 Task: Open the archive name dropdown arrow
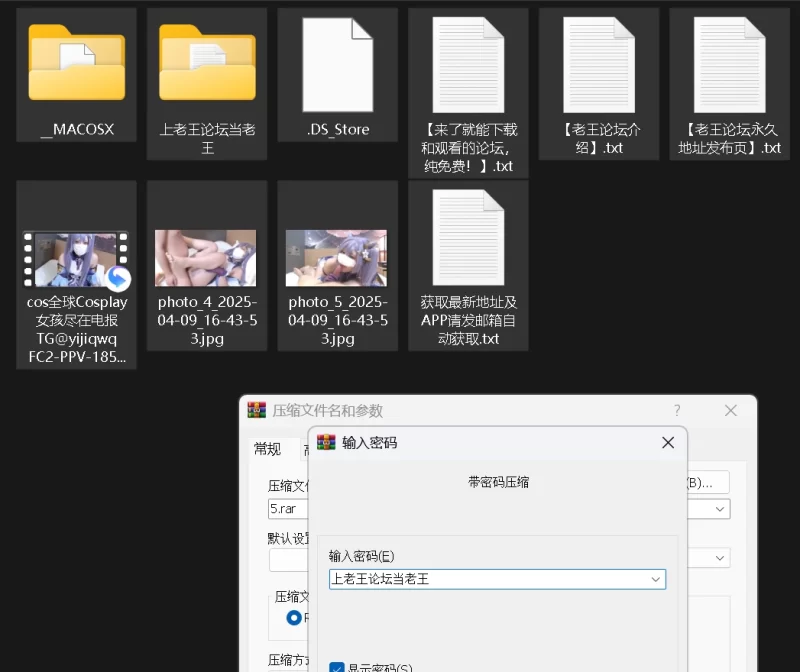(x=720, y=509)
